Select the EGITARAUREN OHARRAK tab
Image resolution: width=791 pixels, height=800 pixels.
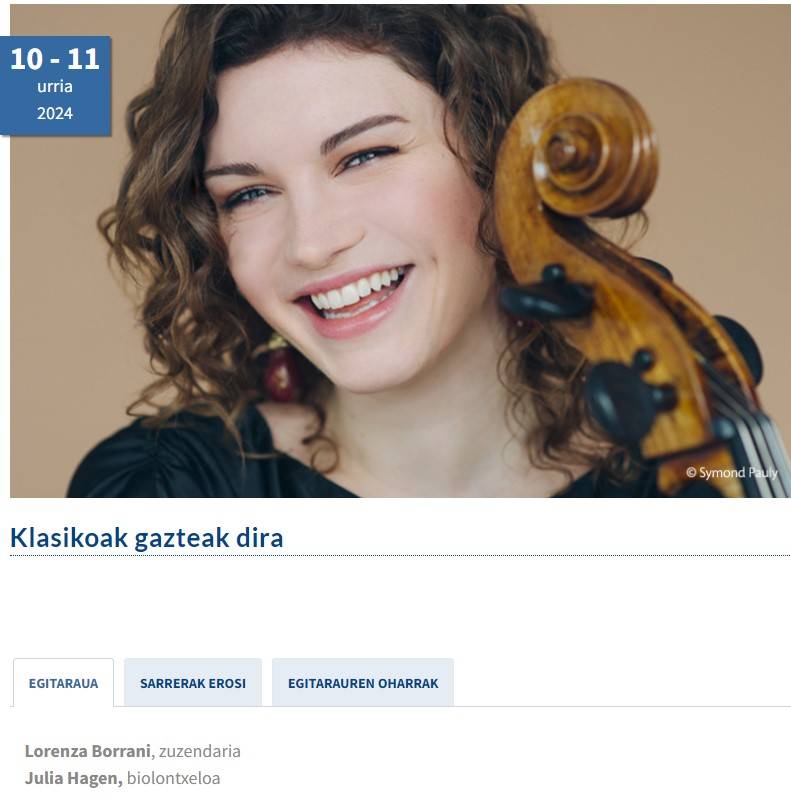coord(363,683)
